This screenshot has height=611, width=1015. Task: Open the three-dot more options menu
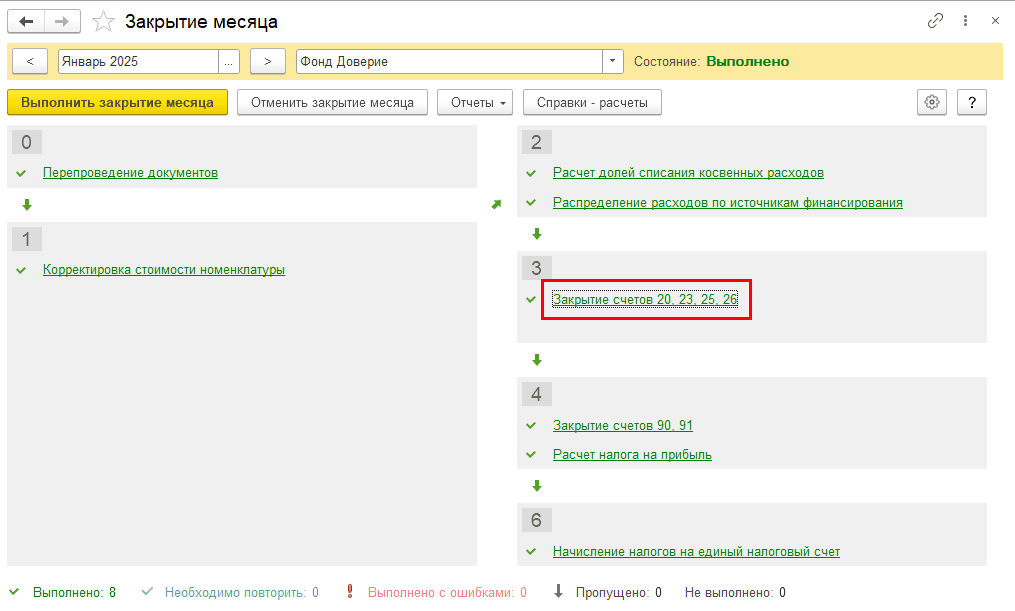tap(965, 21)
